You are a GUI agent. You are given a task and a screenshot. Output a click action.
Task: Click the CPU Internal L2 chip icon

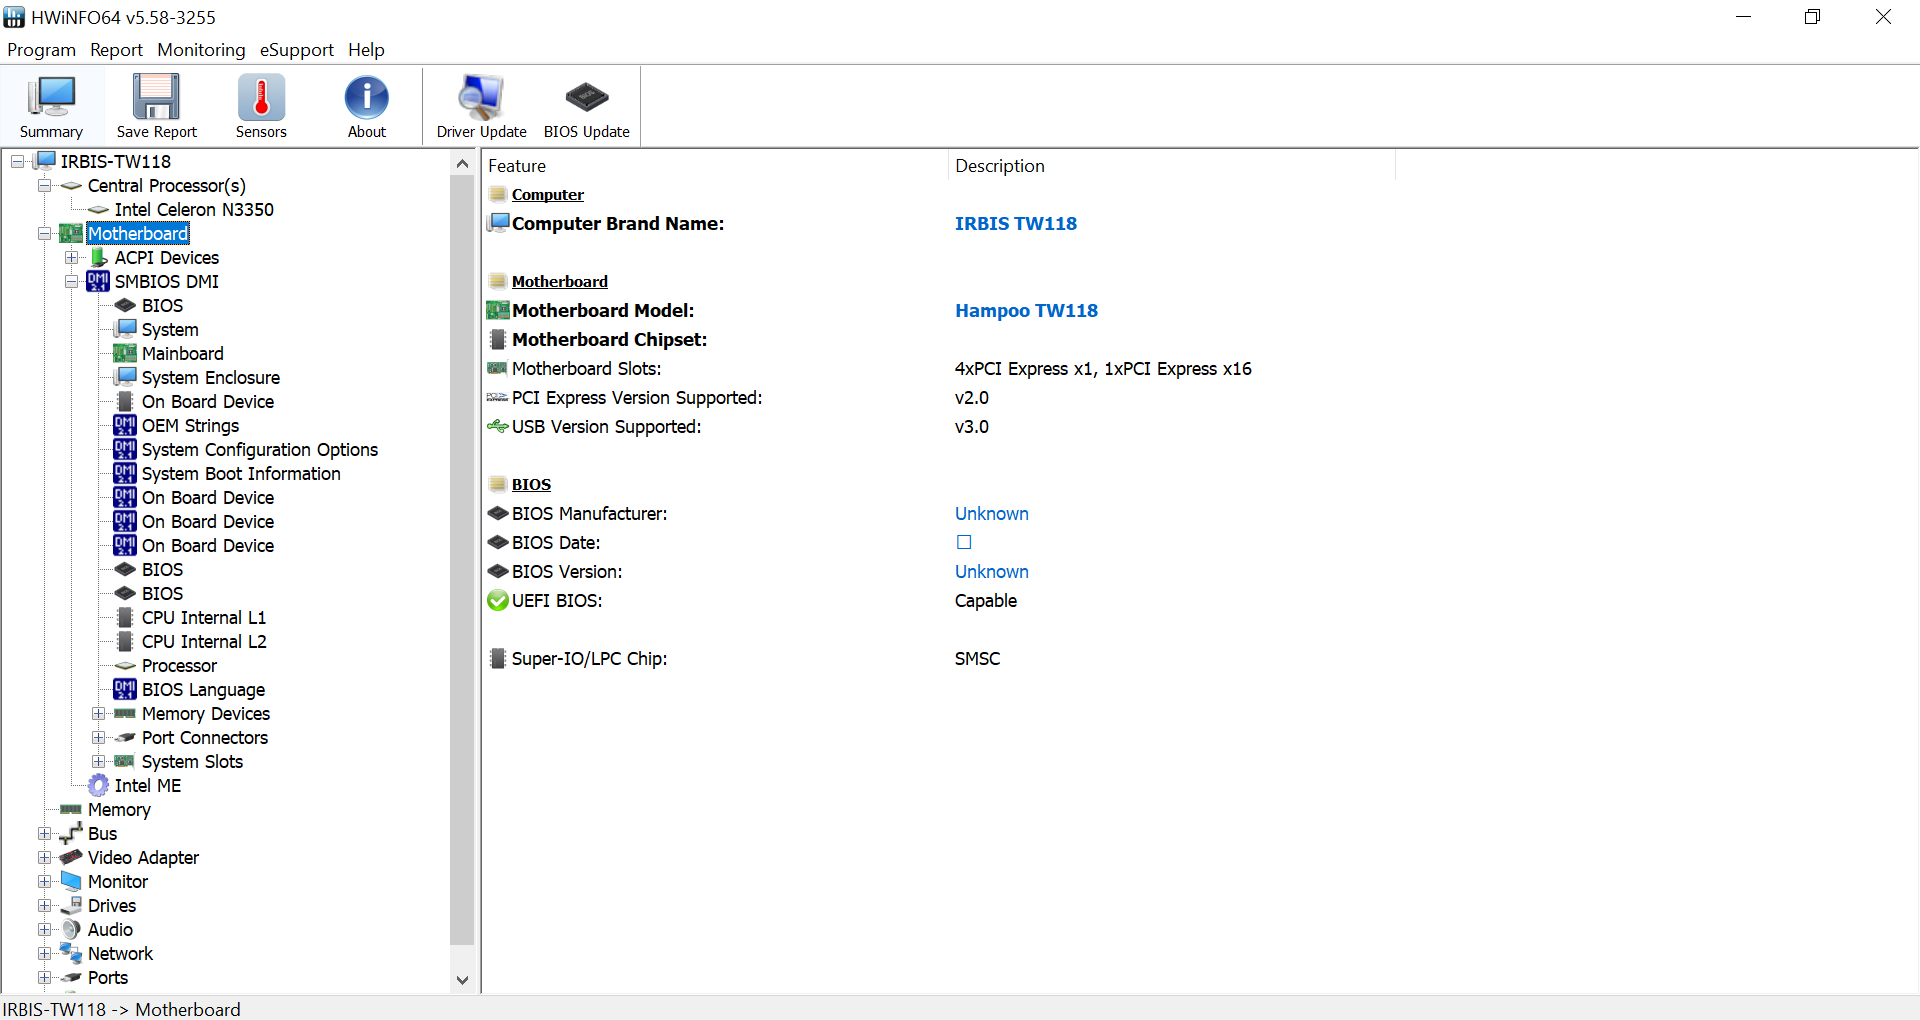pos(125,642)
